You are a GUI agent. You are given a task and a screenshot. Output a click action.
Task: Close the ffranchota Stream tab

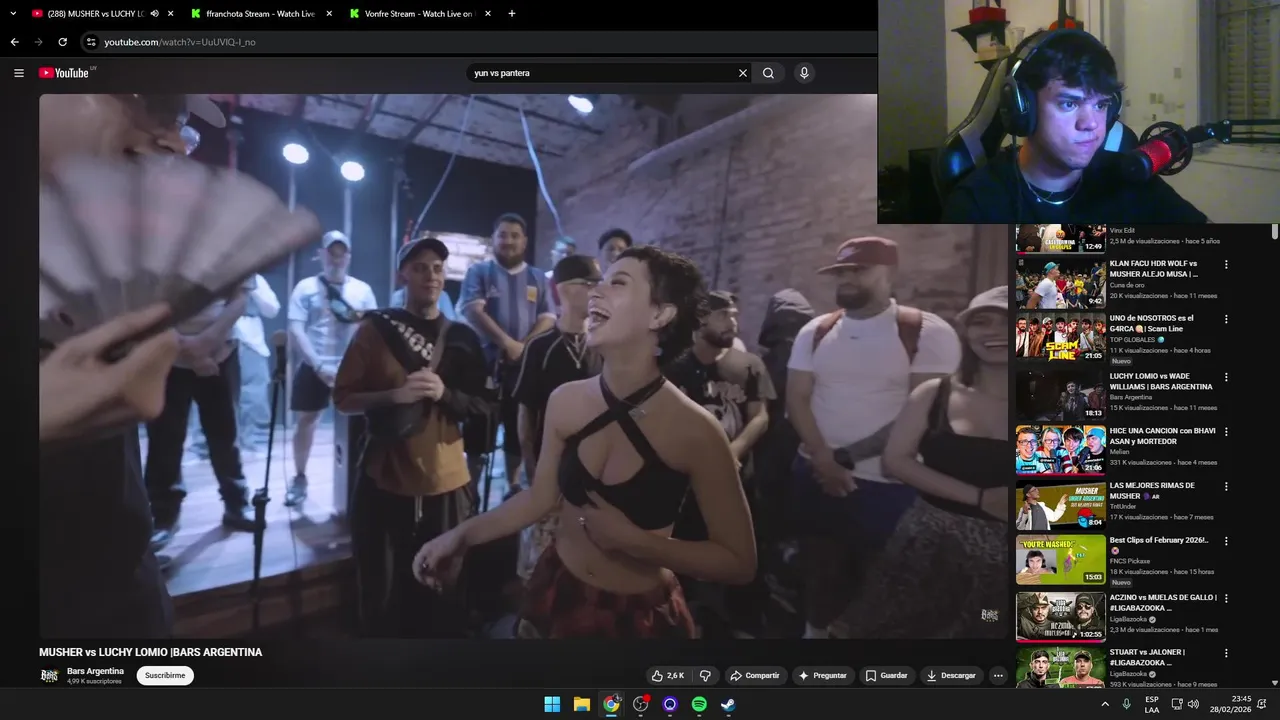(x=329, y=14)
